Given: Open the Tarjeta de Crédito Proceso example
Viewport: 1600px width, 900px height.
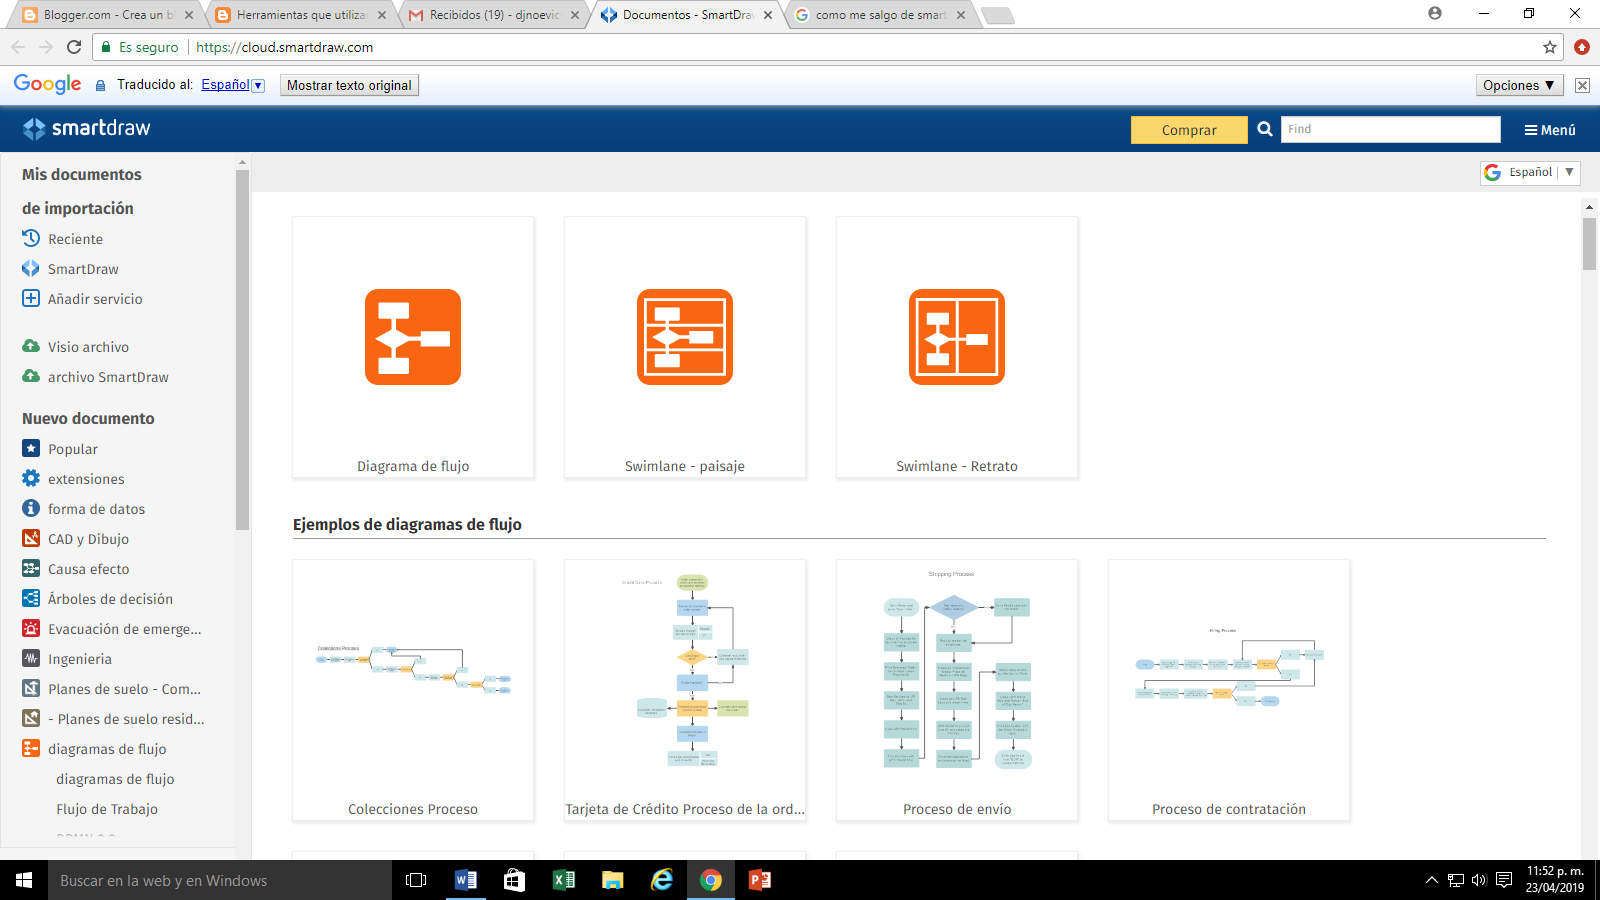Looking at the screenshot, I should point(685,690).
